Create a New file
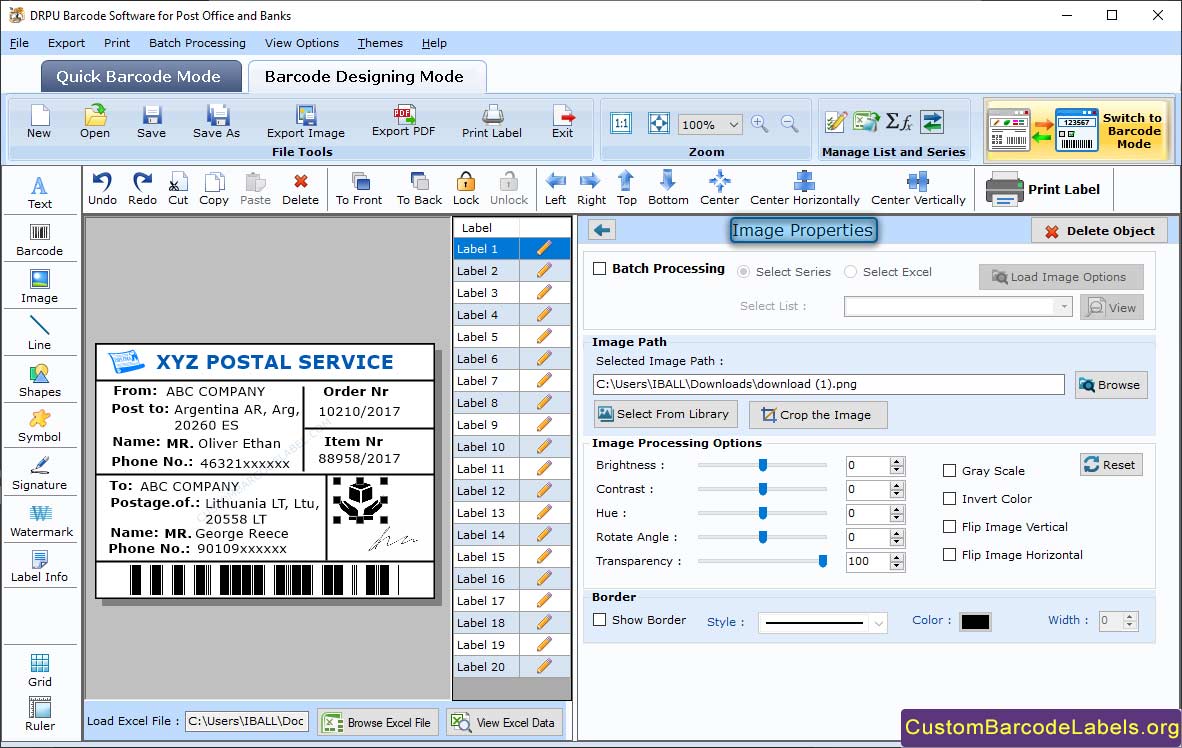Image resolution: width=1182 pixels, height=748 pixels. pos(39,122)
